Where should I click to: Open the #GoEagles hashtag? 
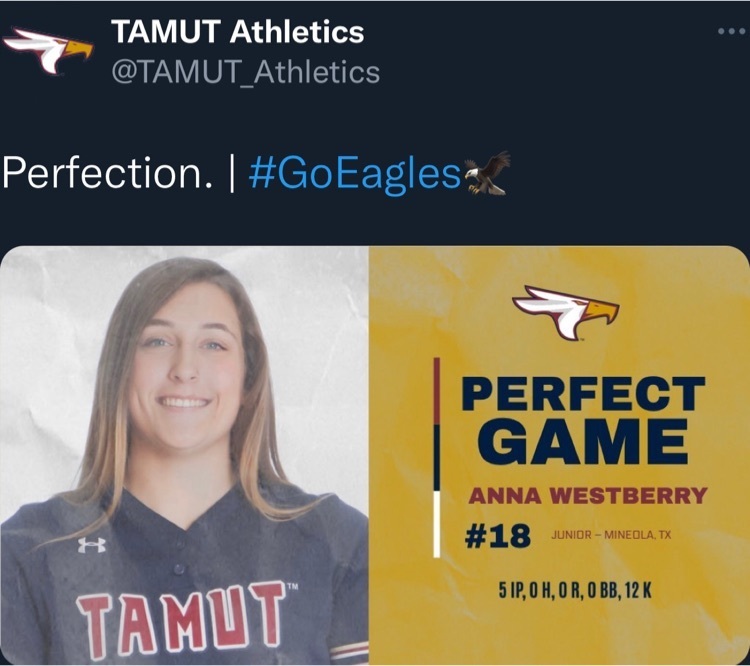354,175
